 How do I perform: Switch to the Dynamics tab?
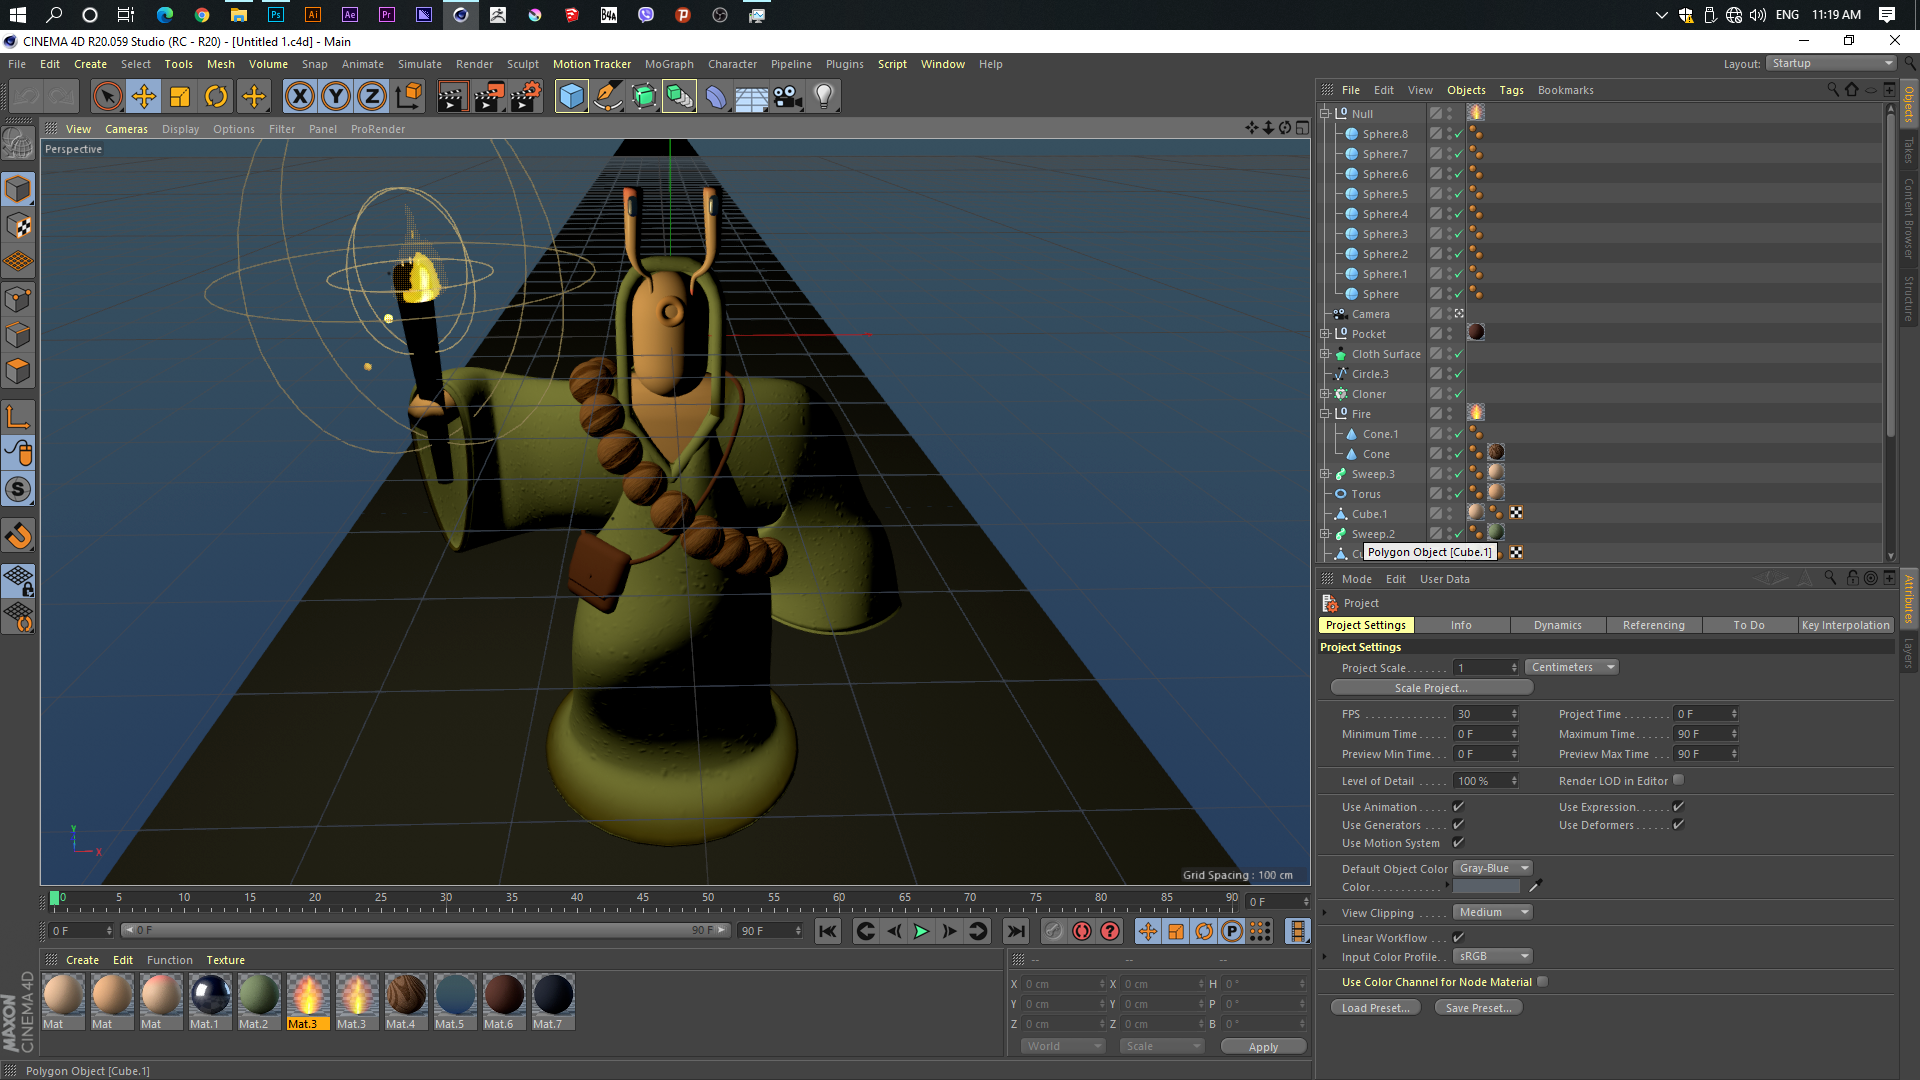point(1557,625)
